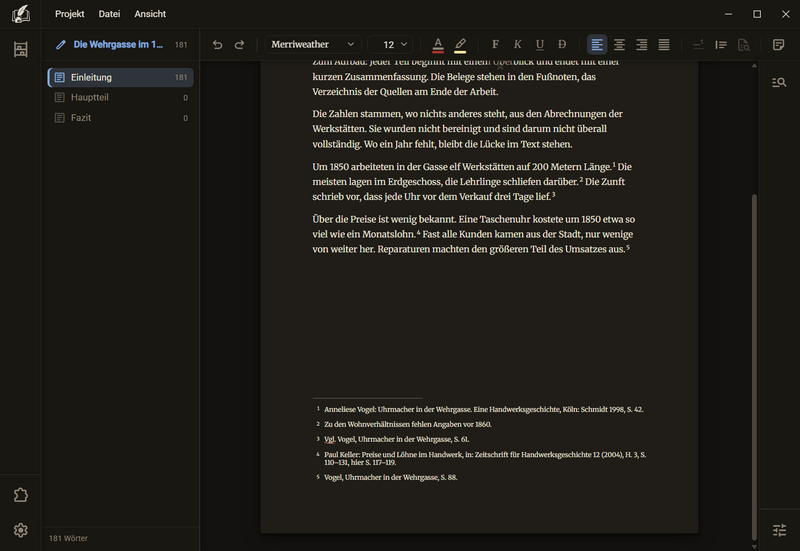The height and width of the screenshot is (551, 800).
Task: Click the project title Die Wehrgasse im 1...
Action: [x=118, y=44]
